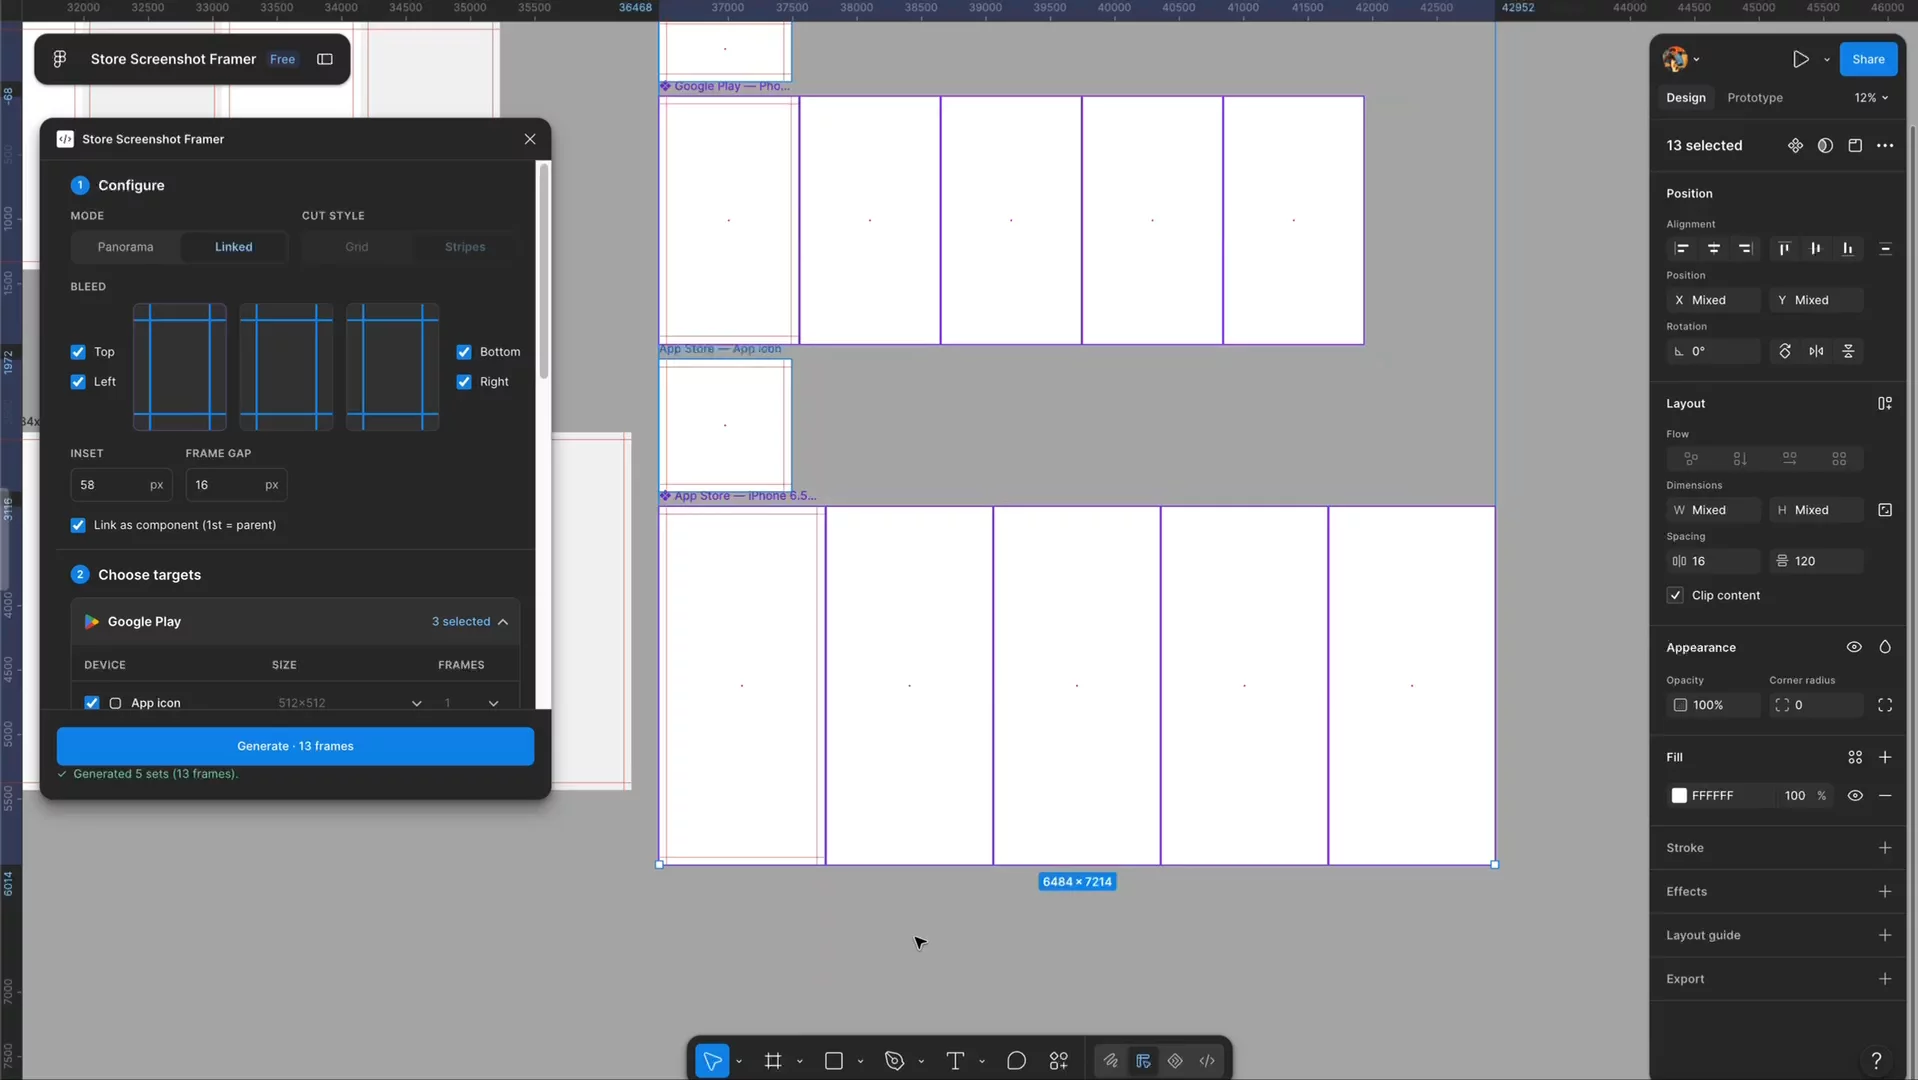
Task: Open the Figma main menu icon
Action: click(60, 59)
